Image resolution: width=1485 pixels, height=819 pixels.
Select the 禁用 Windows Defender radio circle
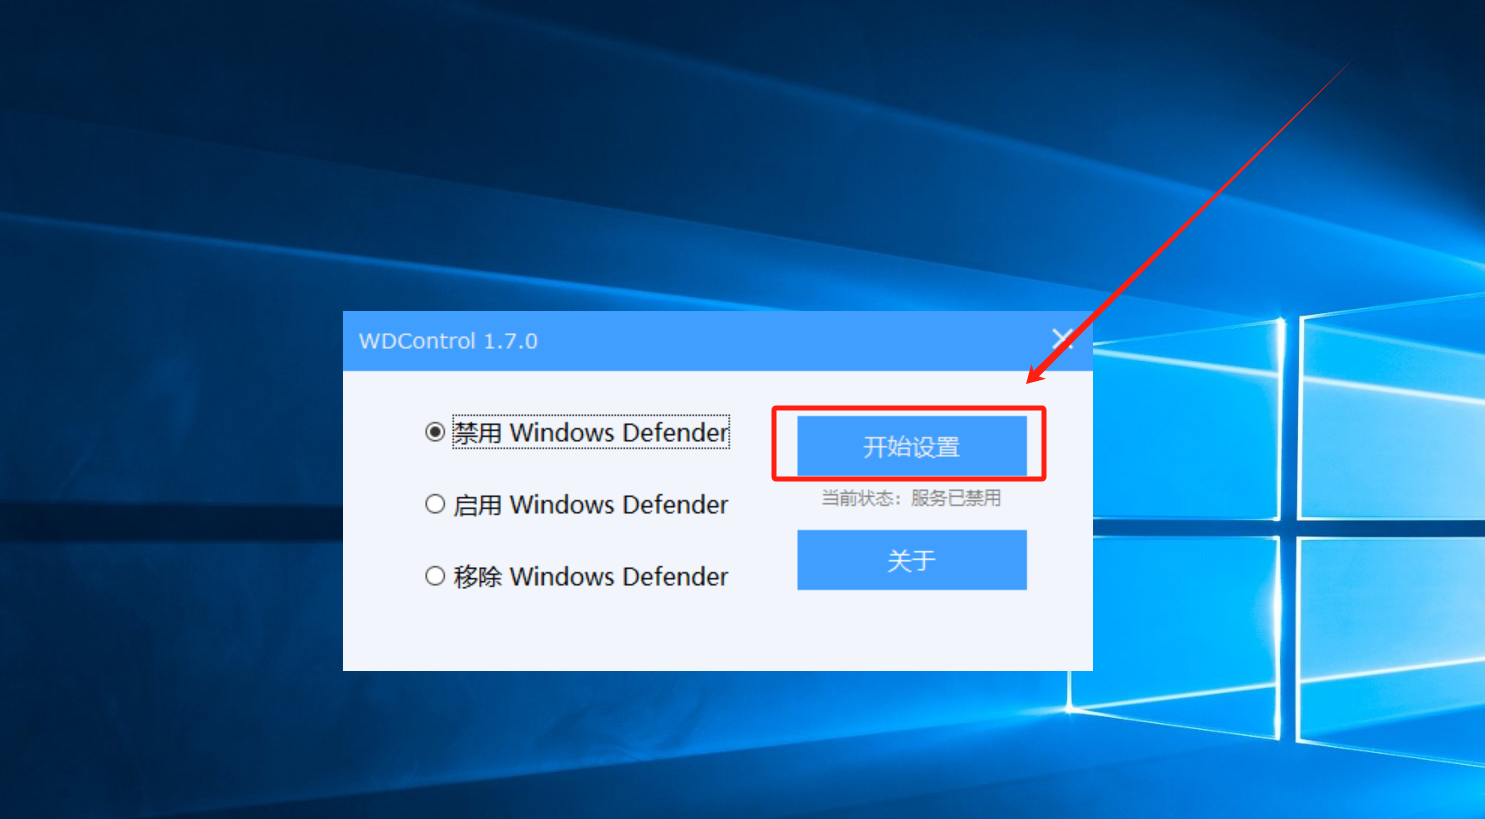[435, 432]
